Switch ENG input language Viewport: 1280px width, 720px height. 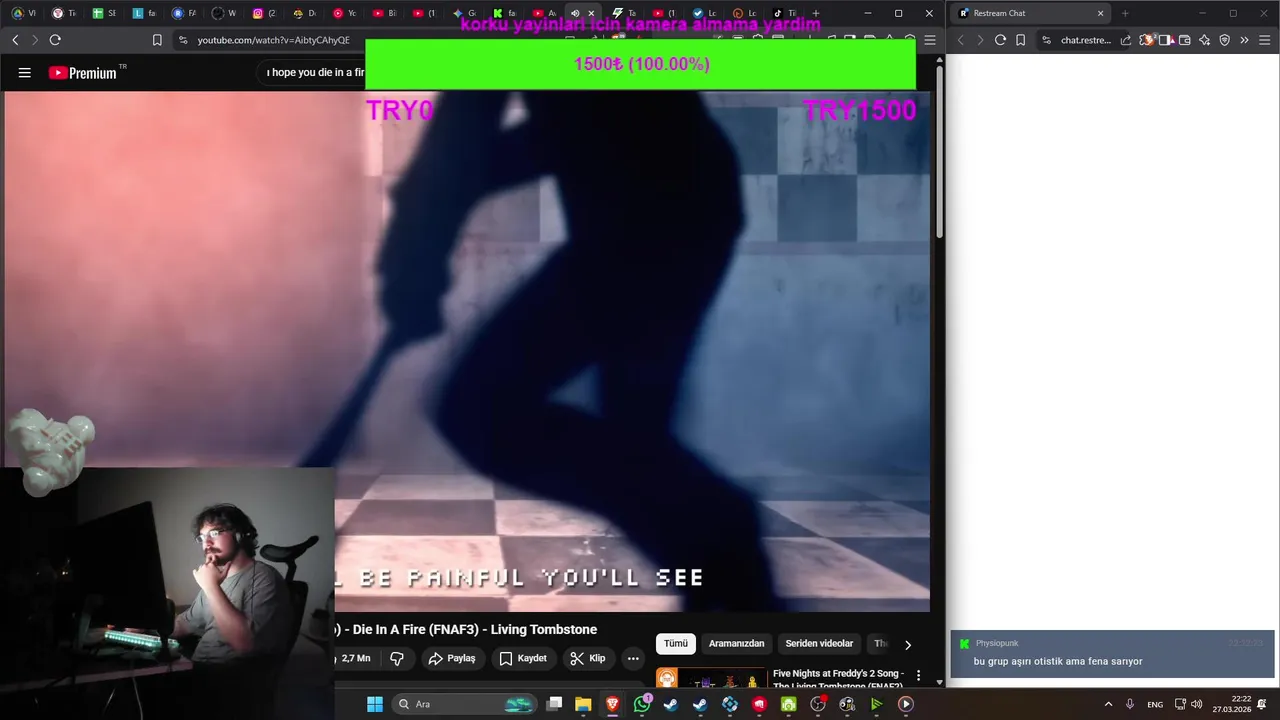click(1155, 704)
